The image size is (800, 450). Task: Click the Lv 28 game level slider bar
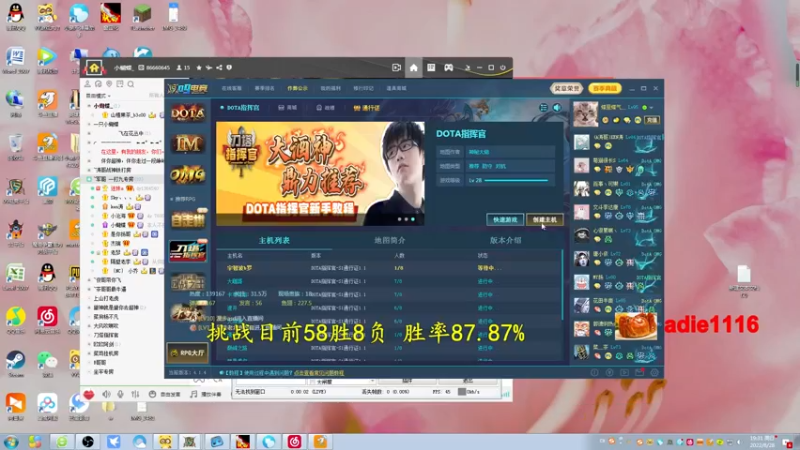[x=516, y=180]
